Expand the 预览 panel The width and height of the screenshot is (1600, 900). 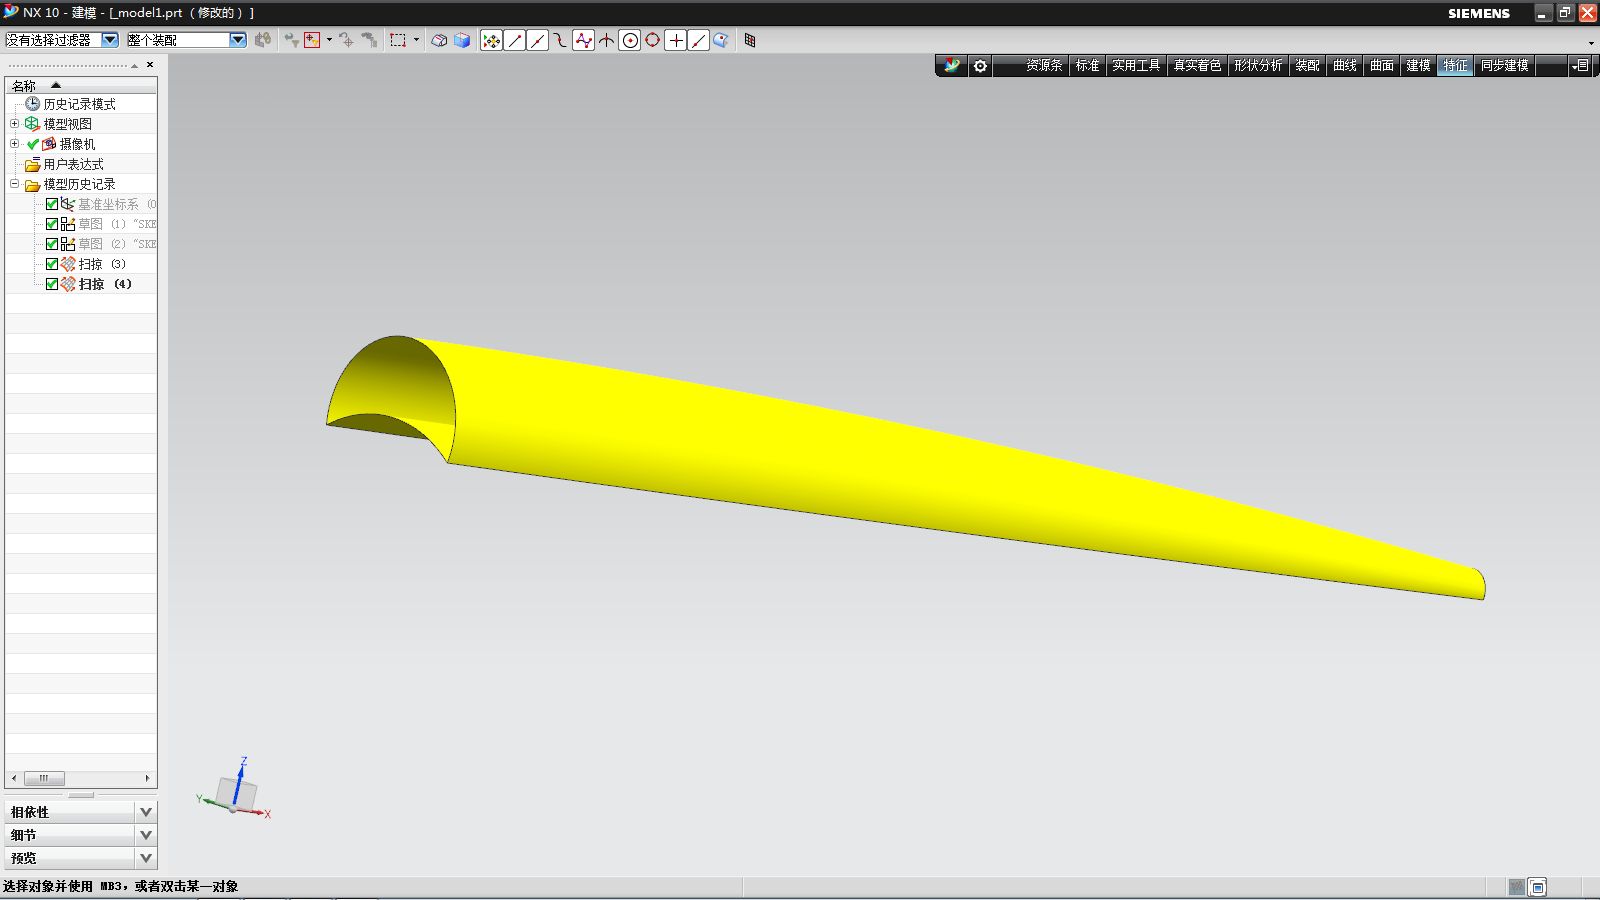tap(146, 858)
